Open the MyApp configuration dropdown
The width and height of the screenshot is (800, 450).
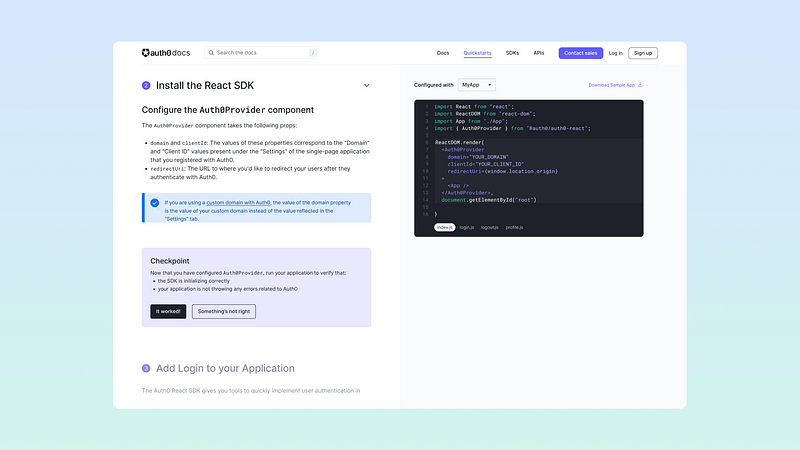[477, 85]
